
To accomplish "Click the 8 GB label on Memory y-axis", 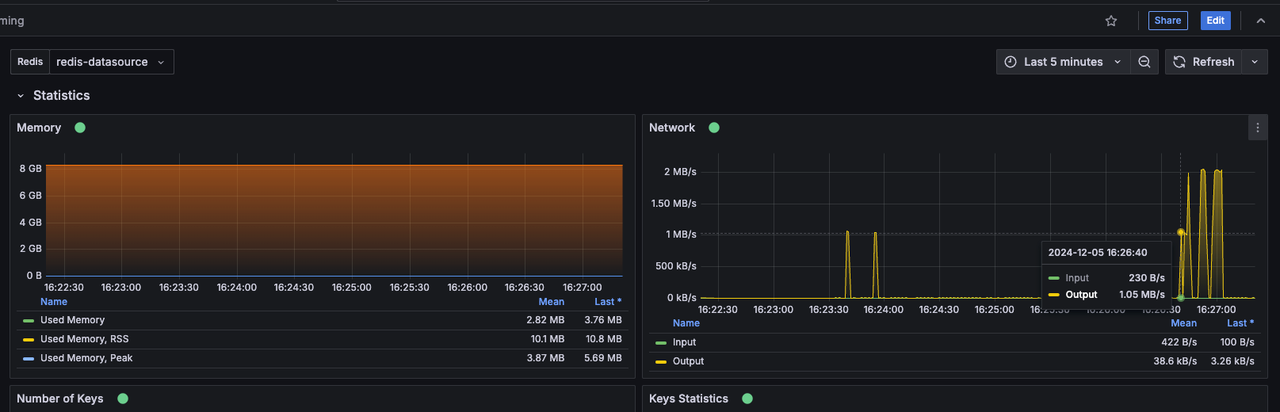I will (x=31, y=168).
